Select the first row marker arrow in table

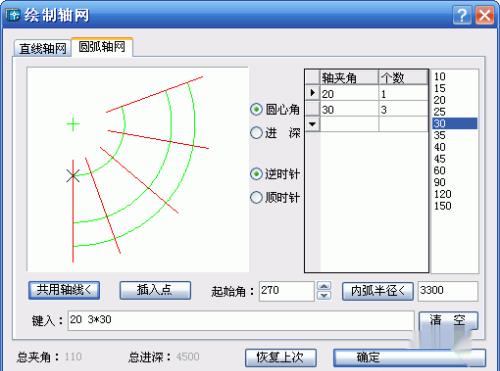[x=312, y=93]
